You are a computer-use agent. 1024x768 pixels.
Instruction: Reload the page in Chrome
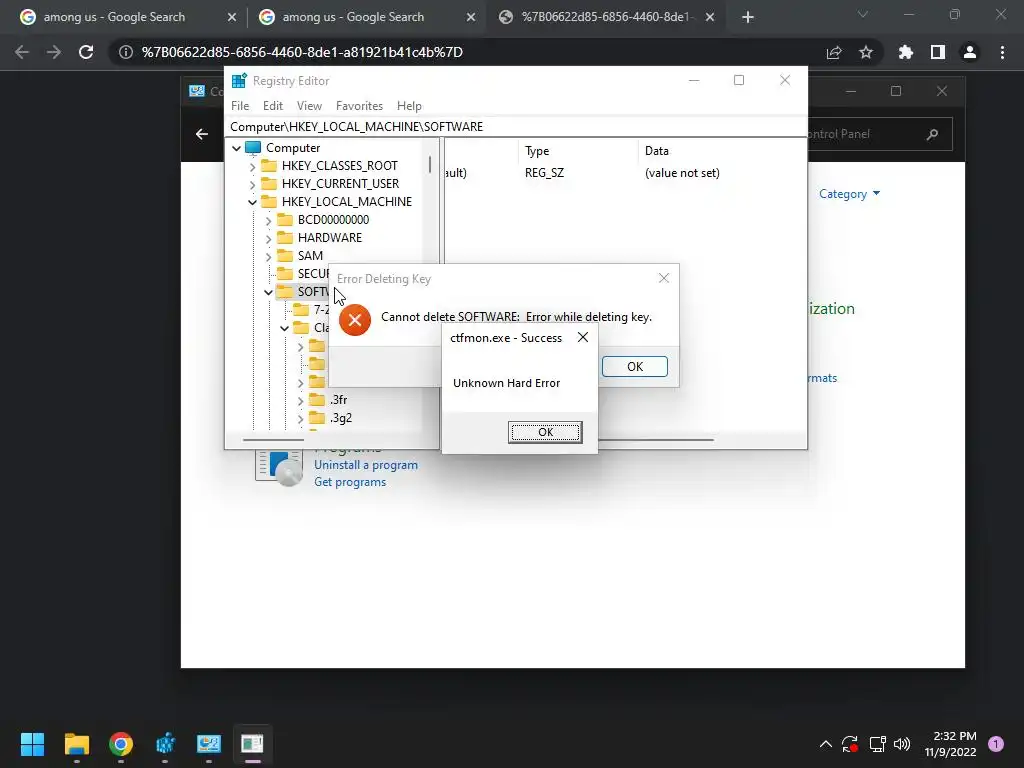[86, 52]
